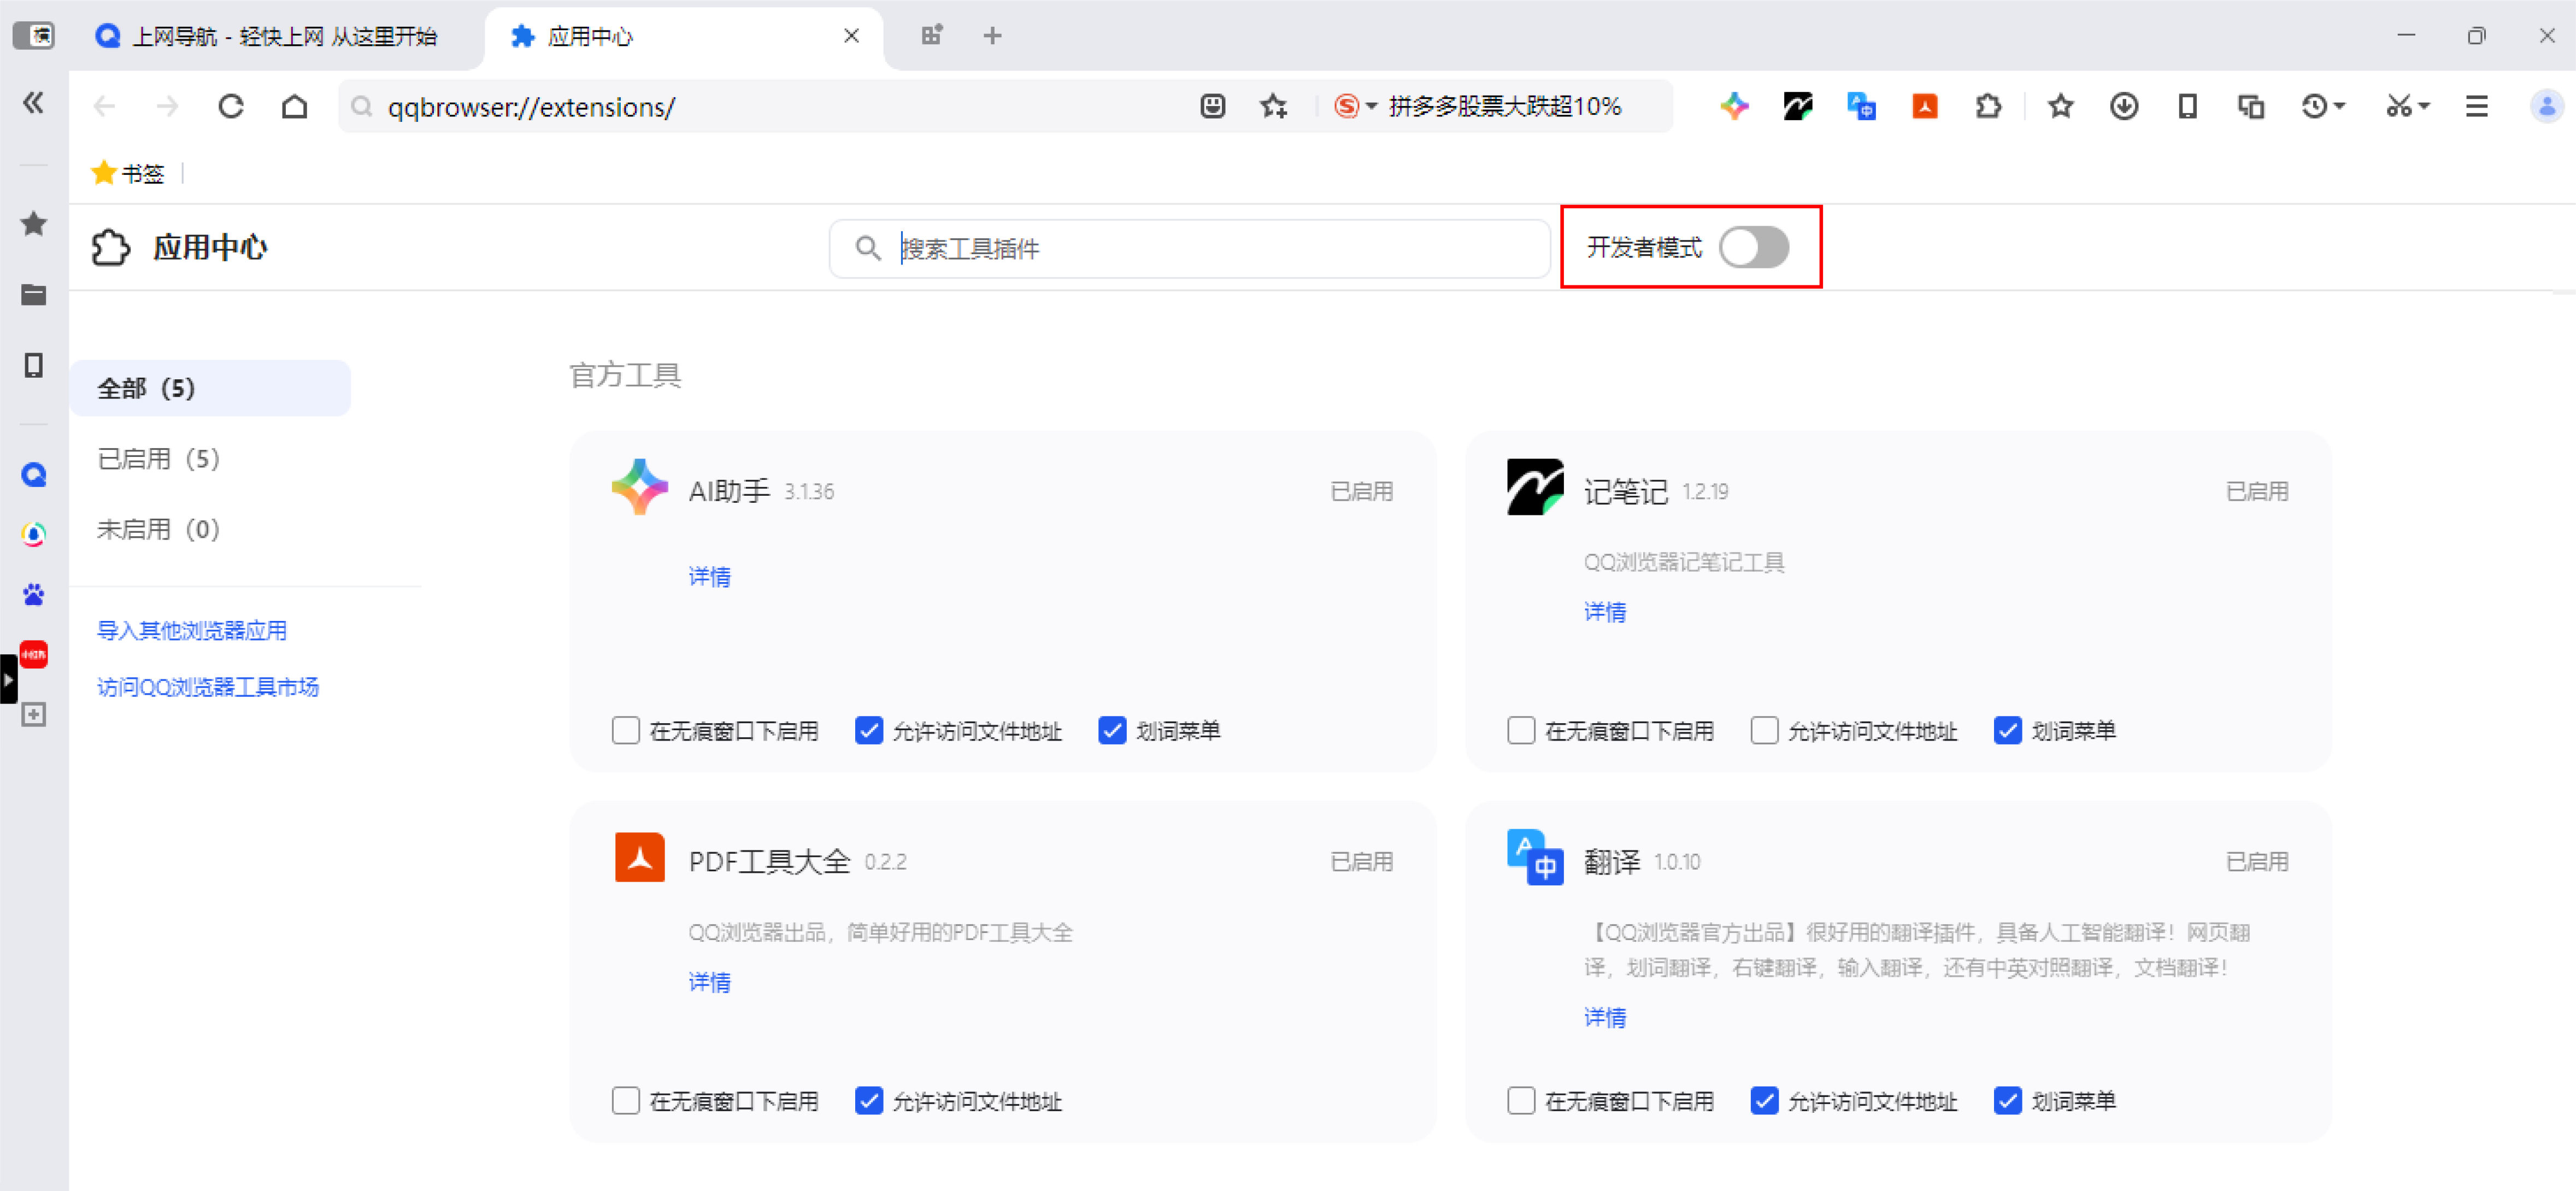This screenshot has width=2576, height=1191.
Task: Open tab grid overview icon
Action: pyautogui.click(x=931, y=36)
